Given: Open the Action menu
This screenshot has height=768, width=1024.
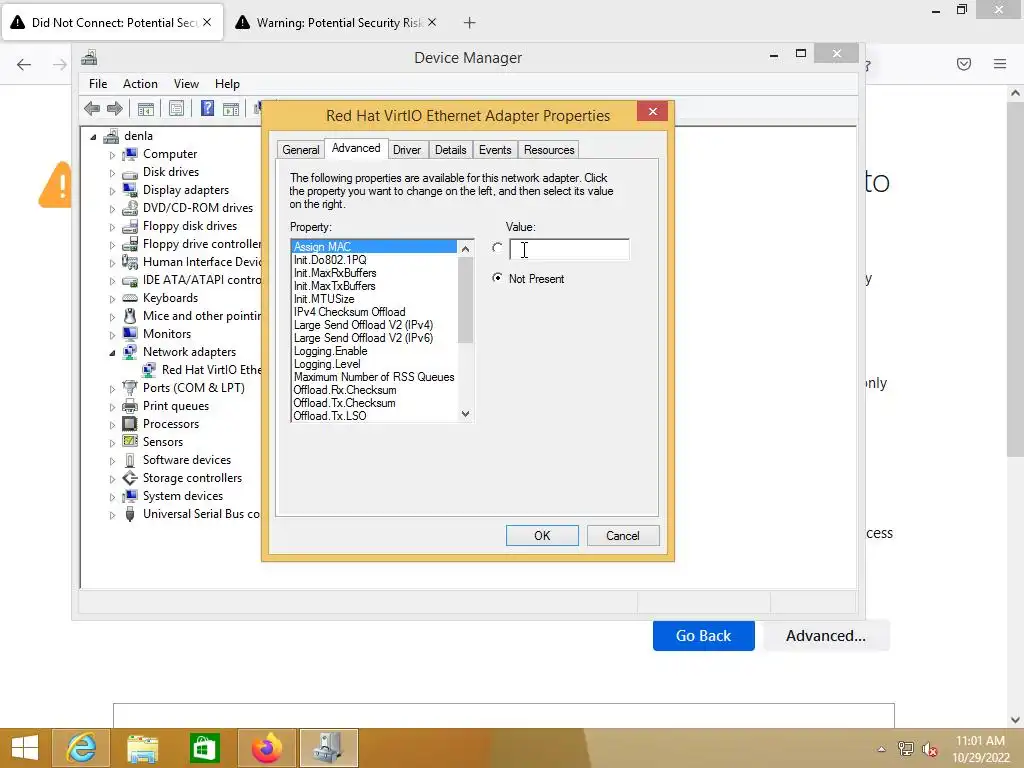Looking at the screenshot, I should coord(140,84).
